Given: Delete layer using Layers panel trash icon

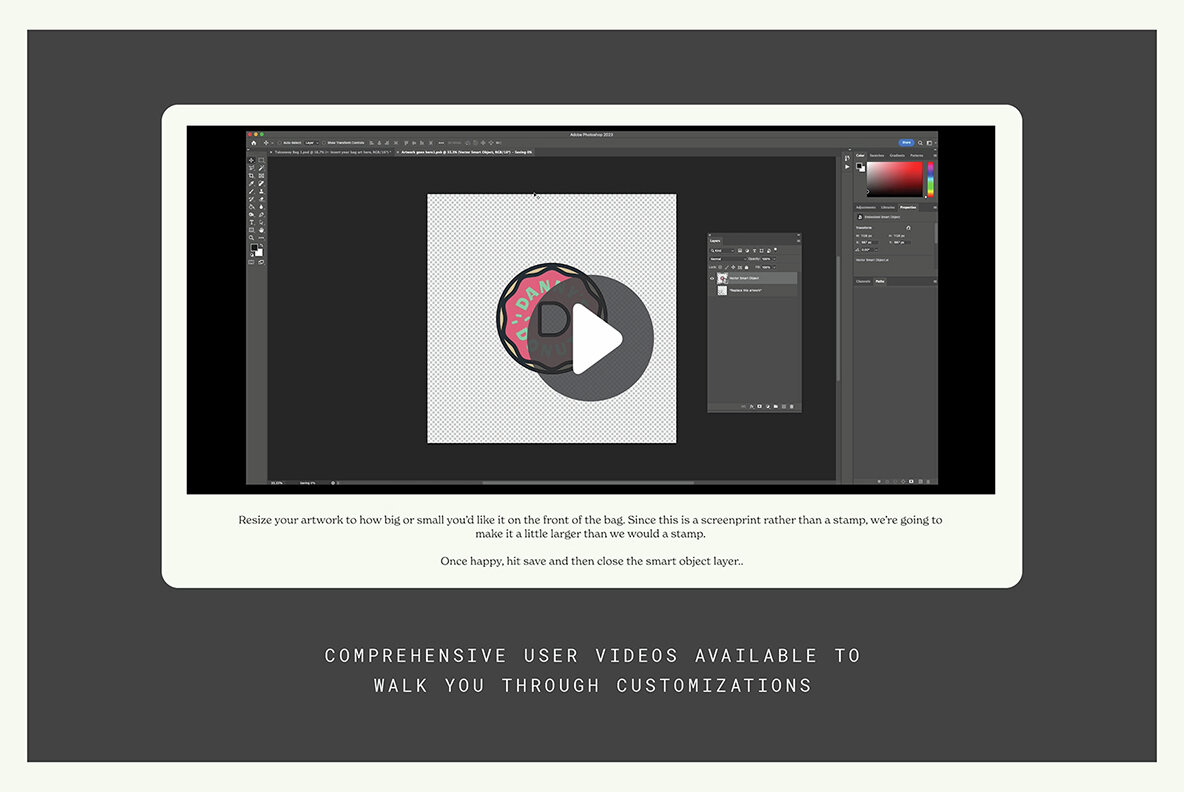Looking at the screenshot, I should pos(794,406).
